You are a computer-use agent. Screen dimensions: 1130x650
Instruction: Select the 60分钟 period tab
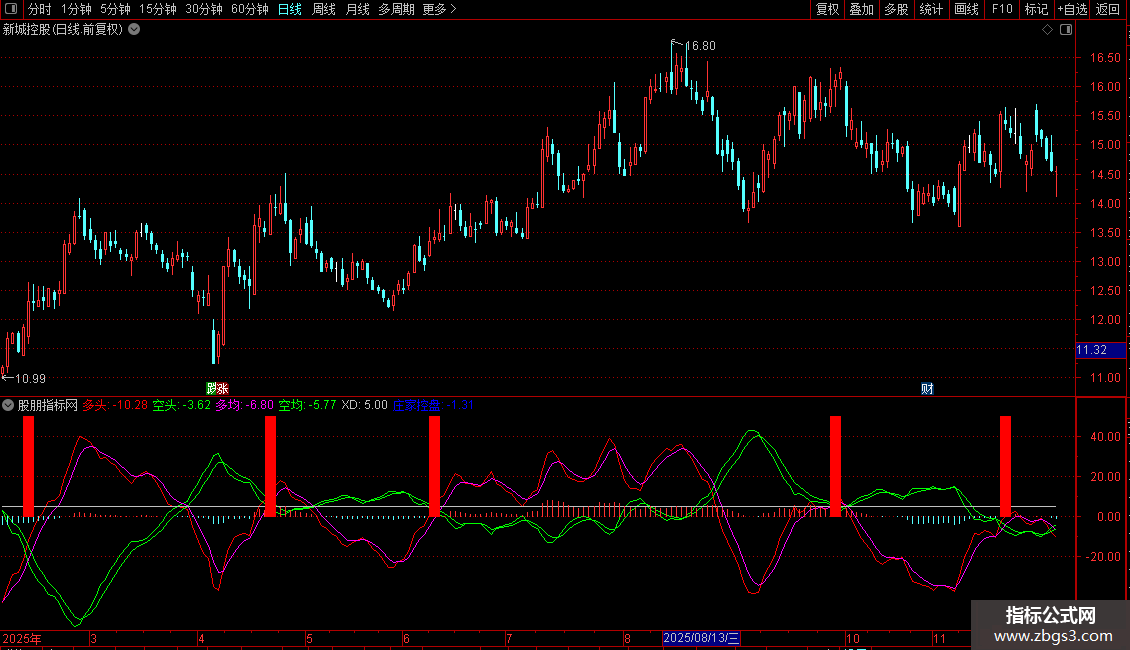[x=249, y=9]
